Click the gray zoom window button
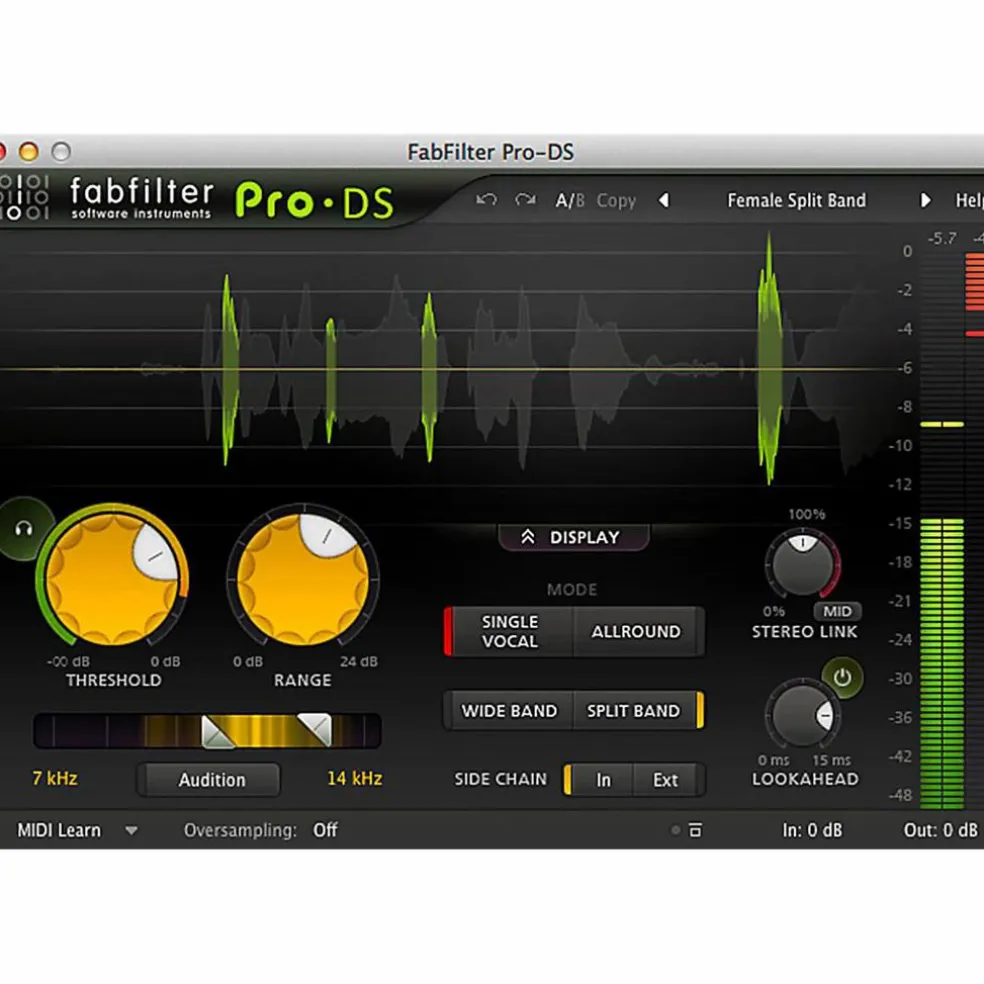 tap(61, 151)
